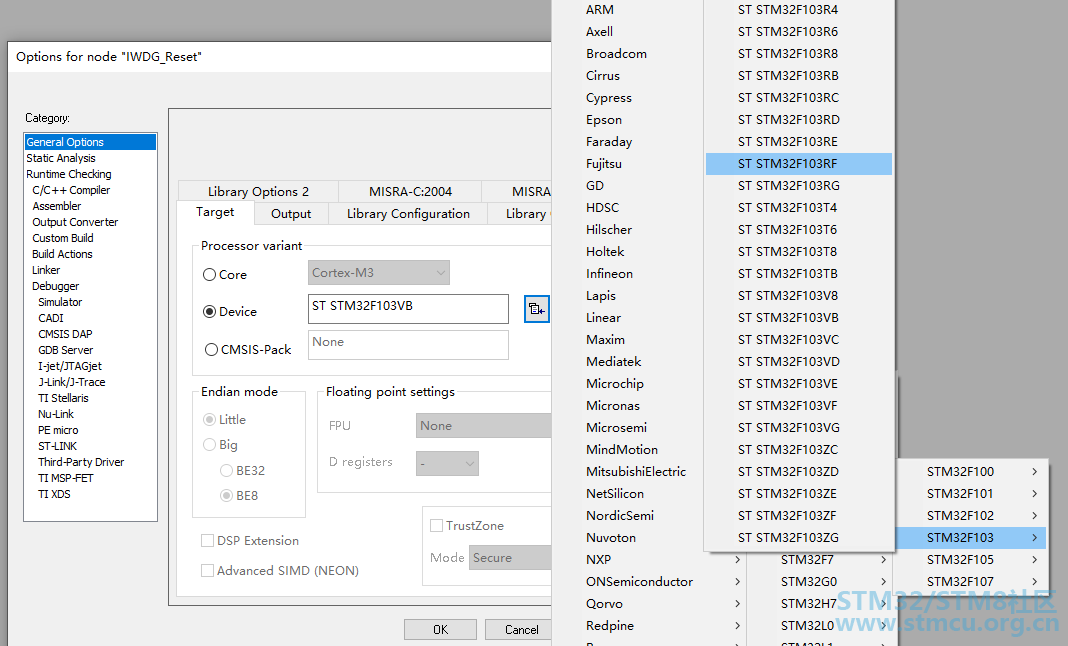Select Simulator category
1068x646 pixels.
[x=60, y=302]
